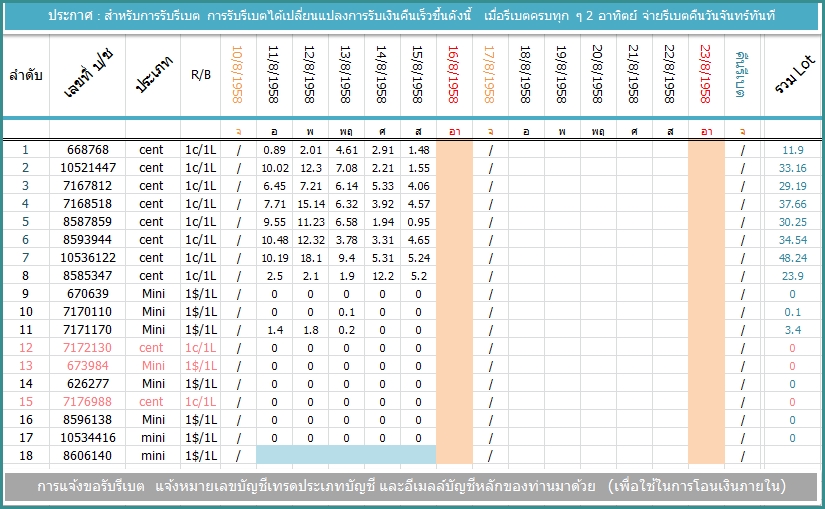Image resolution: width=825 pixels, height=509 pixels.
Task: Click the total lot value 11.9
Action: [792, 150]
